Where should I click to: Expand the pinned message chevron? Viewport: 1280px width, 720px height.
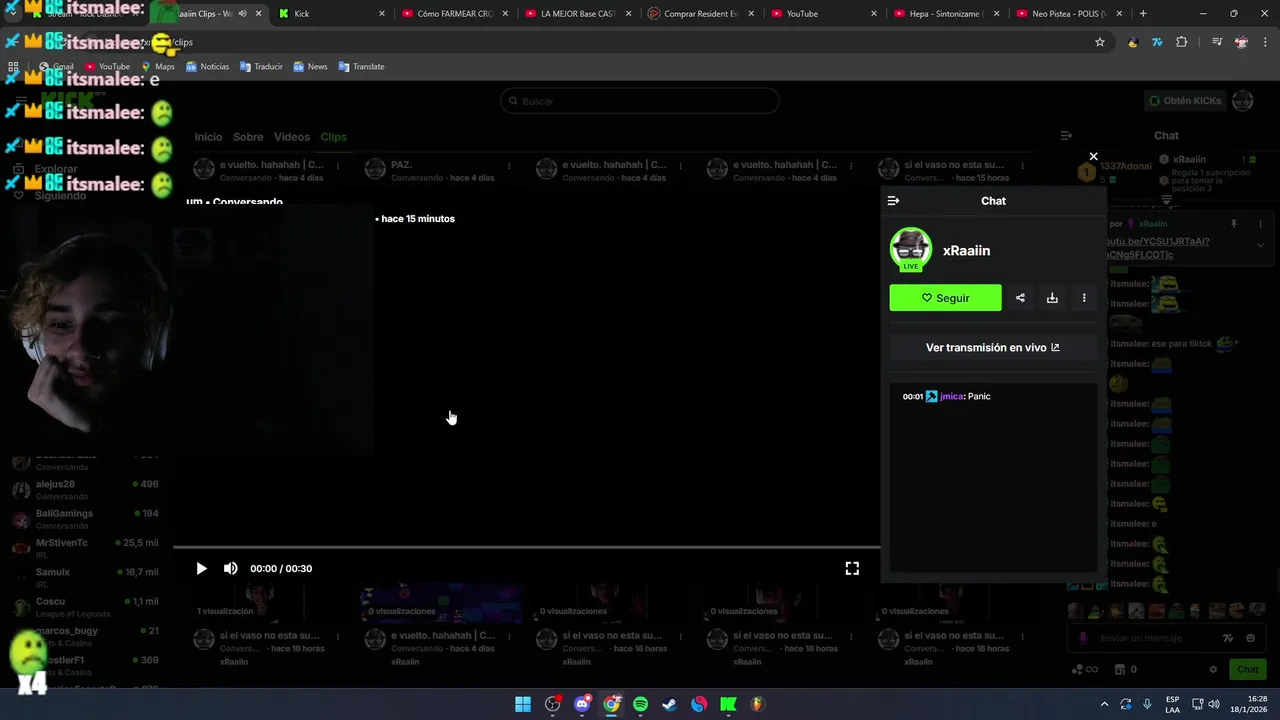pos(1260,245)
